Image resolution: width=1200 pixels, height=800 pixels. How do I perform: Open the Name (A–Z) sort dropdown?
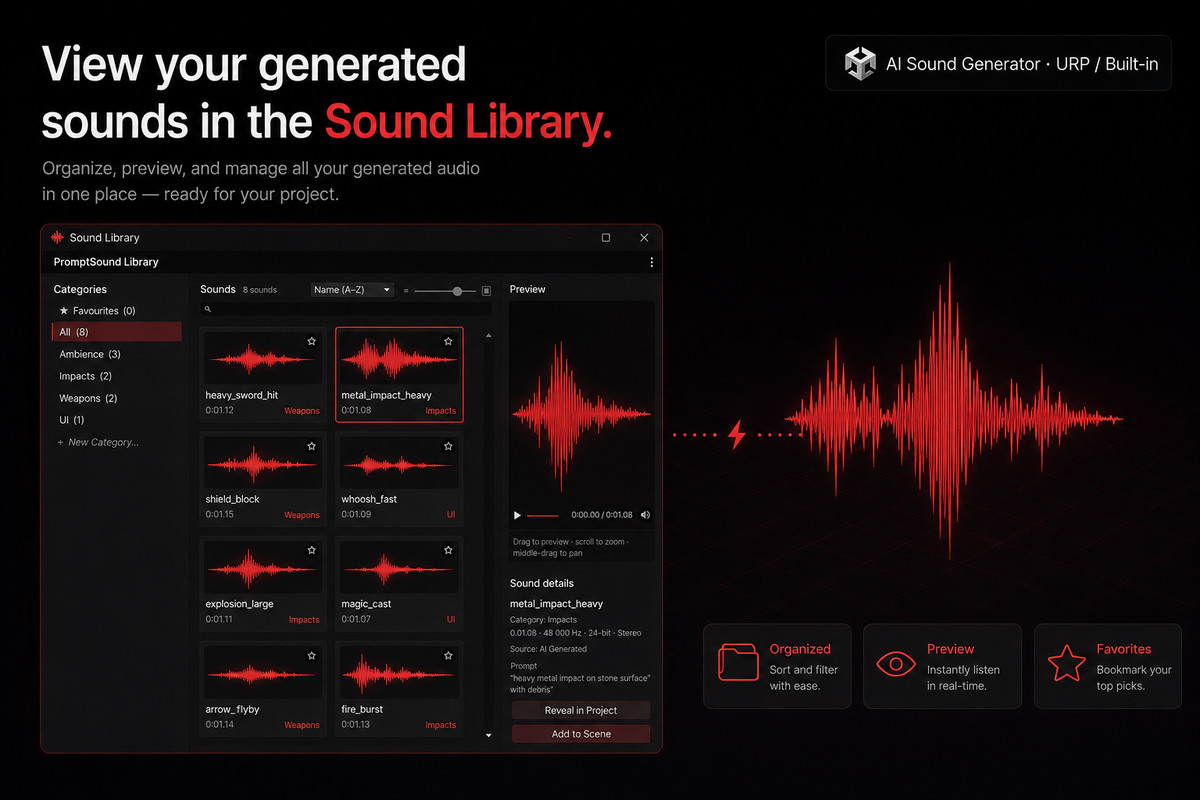pos(352,290)
